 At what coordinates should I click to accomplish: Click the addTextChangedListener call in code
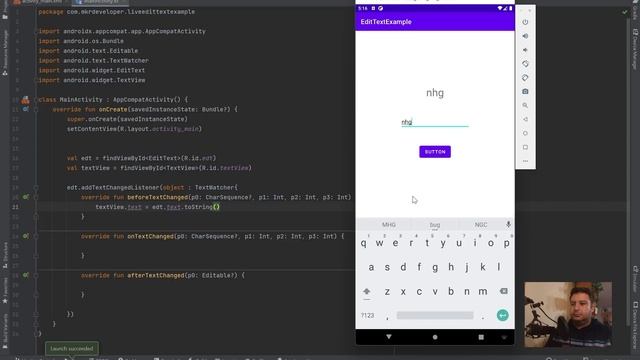pos(120,188)
